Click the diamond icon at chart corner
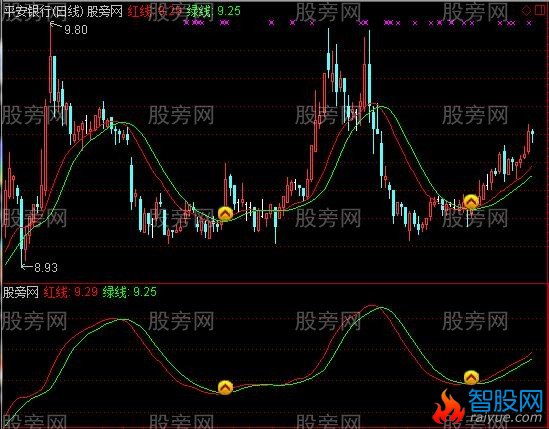The image size is (549, 429). [526, 11]
